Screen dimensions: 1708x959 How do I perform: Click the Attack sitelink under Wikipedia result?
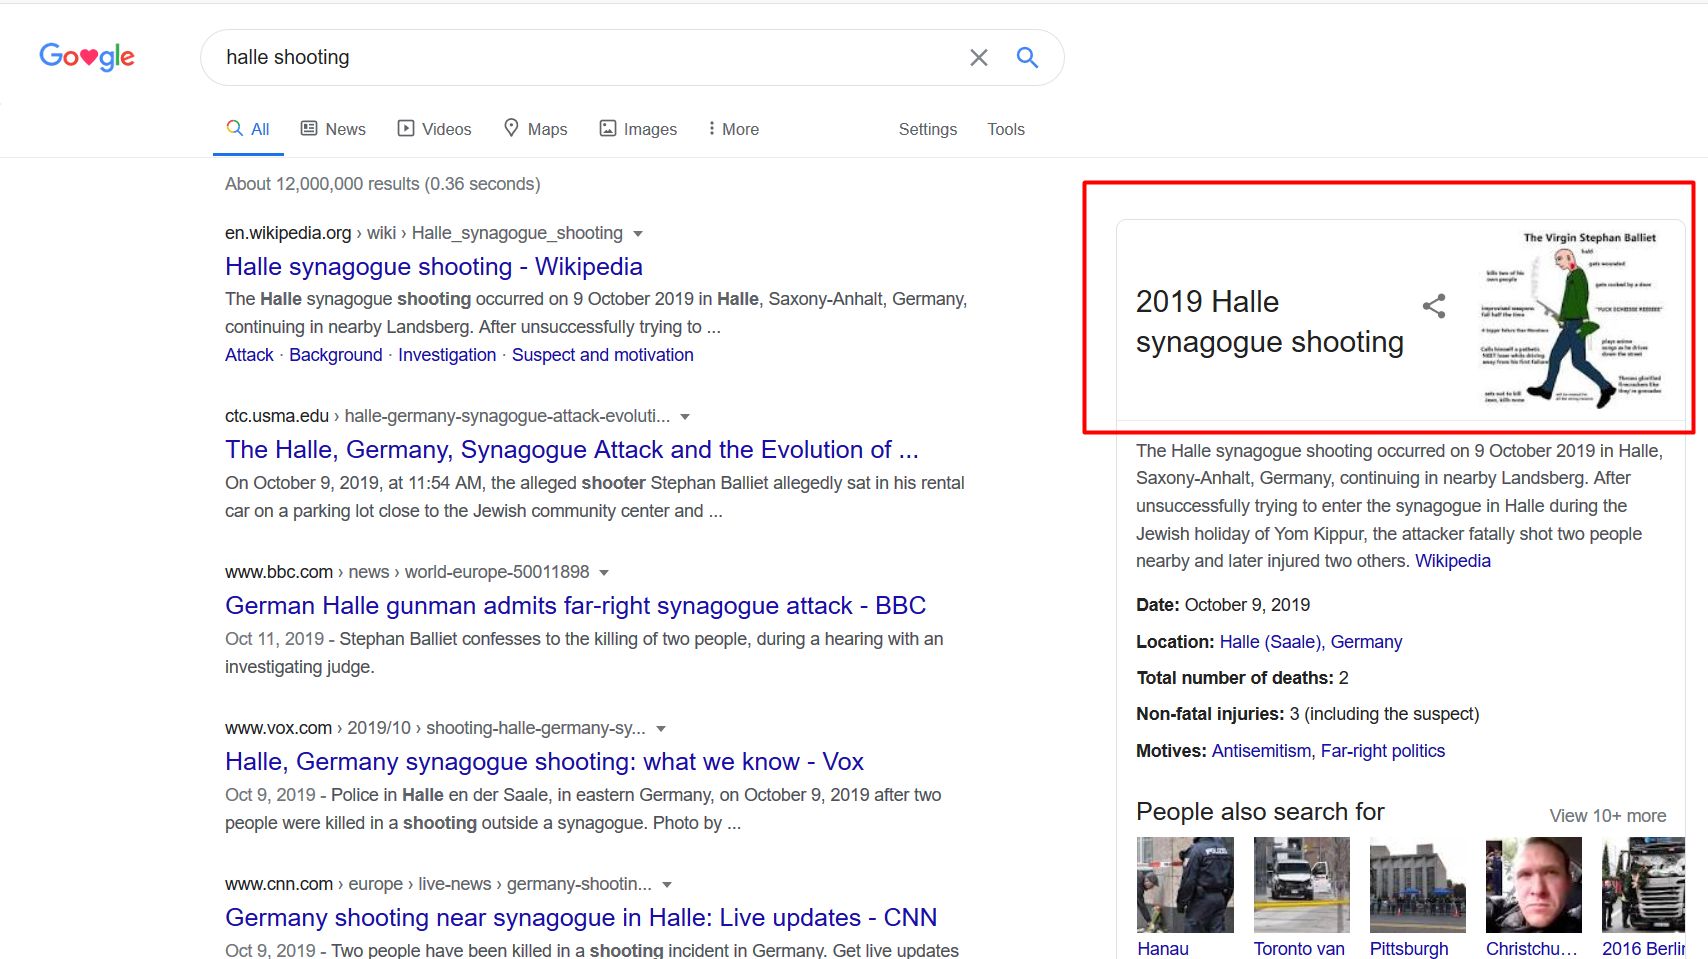(248, 354)
